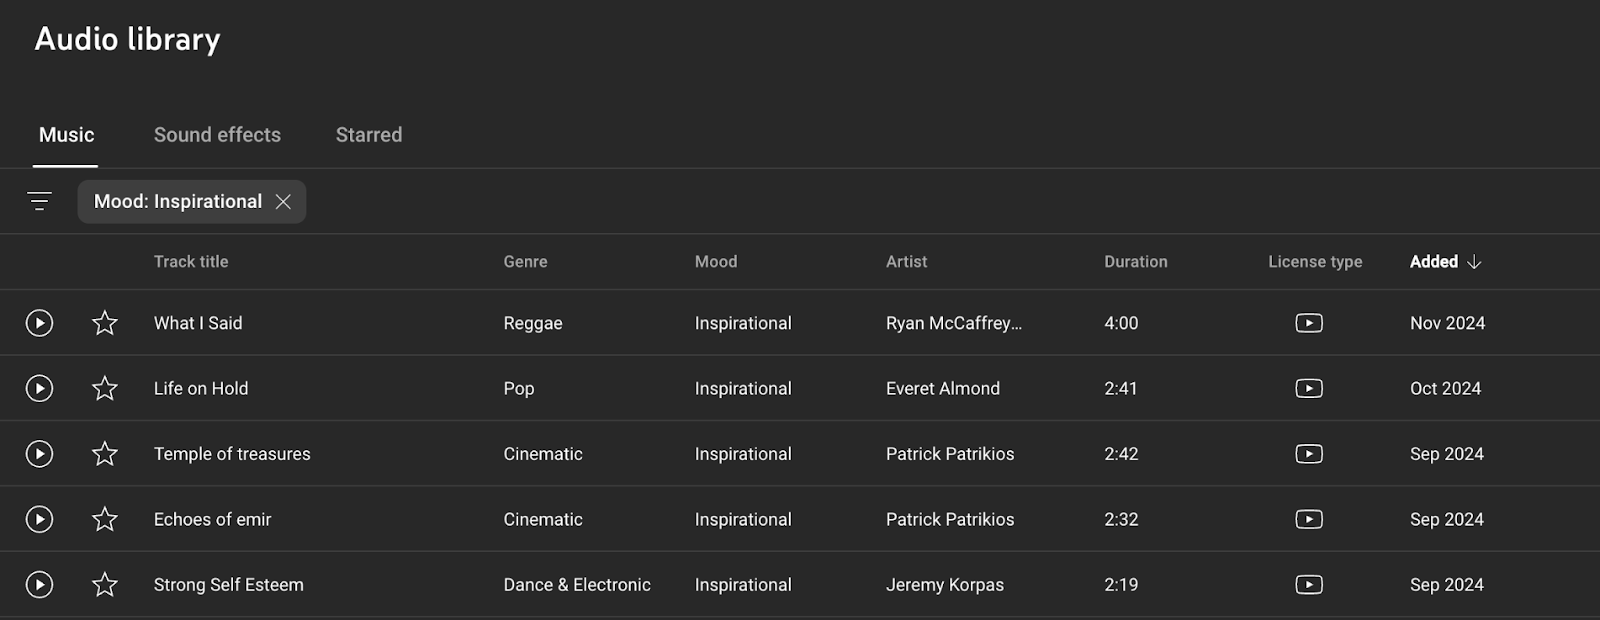Sort tracks by Duration
The height and width of the screenshot is (620, 1600).
point(1135,261)
